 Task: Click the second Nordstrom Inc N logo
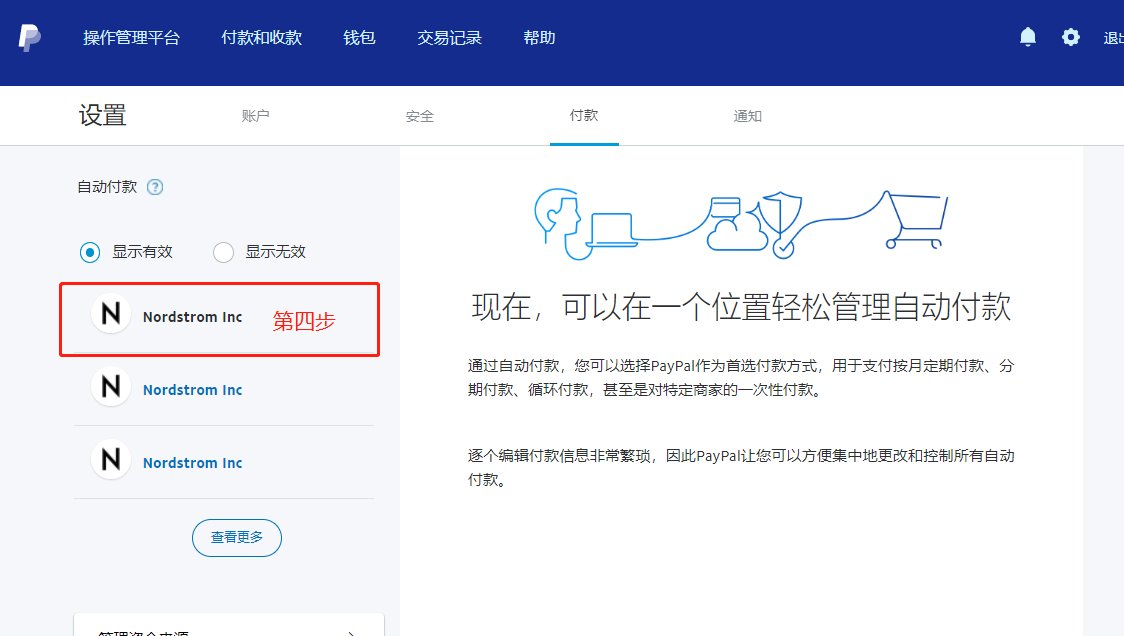pyautogui.click(x=110, y=389)
